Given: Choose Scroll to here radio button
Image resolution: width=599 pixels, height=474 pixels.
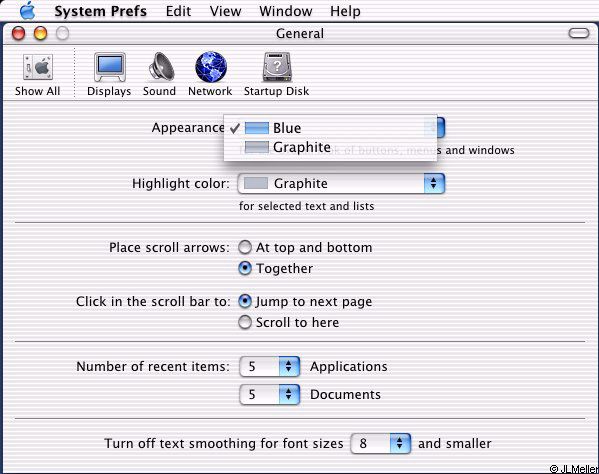Looking at the screenshot, I should click(x=245, y=322).
